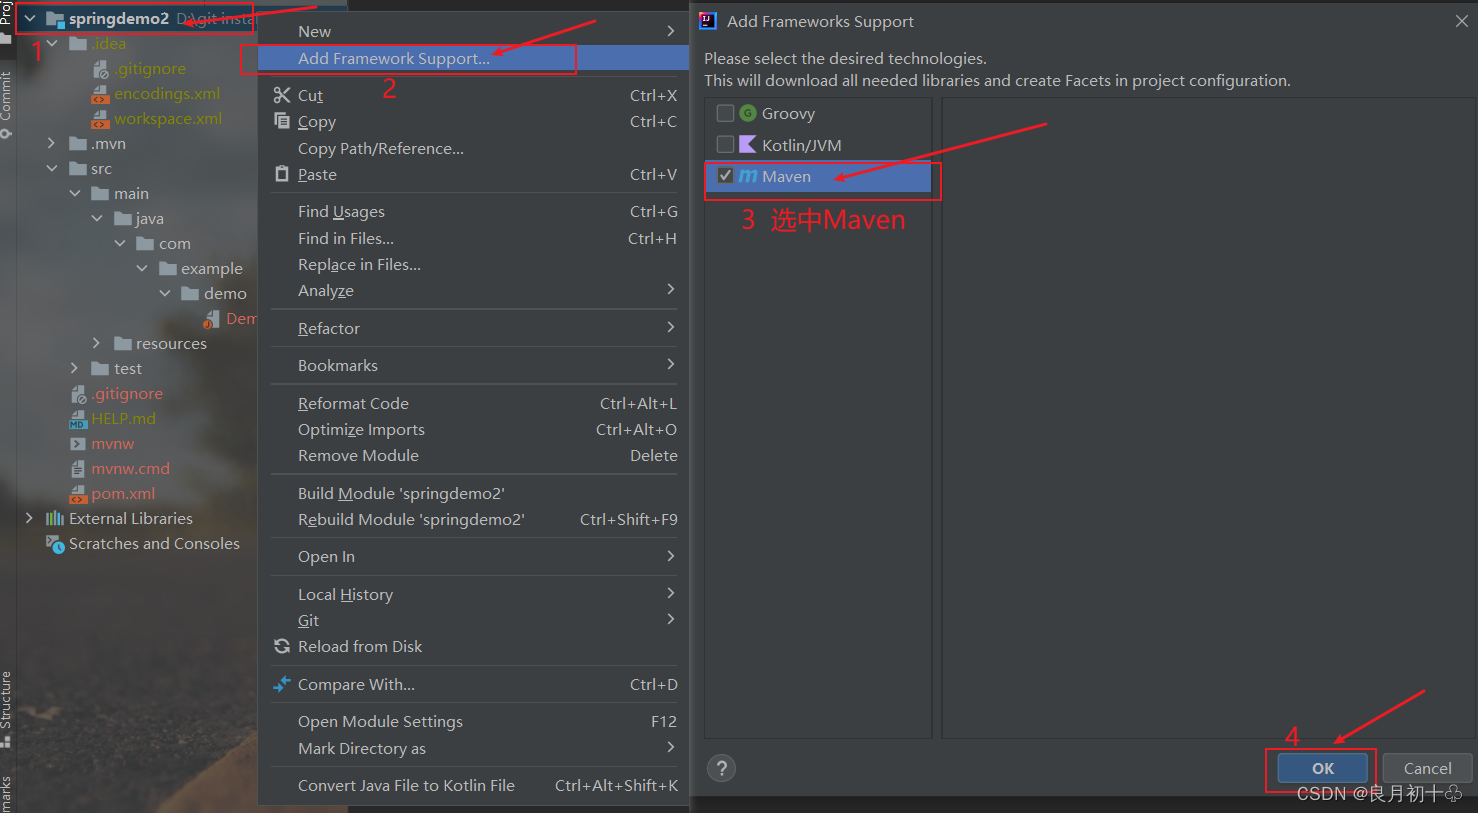Click the resources folder icon
Screen dimensions: 1478x813
(x=123, y=343)
